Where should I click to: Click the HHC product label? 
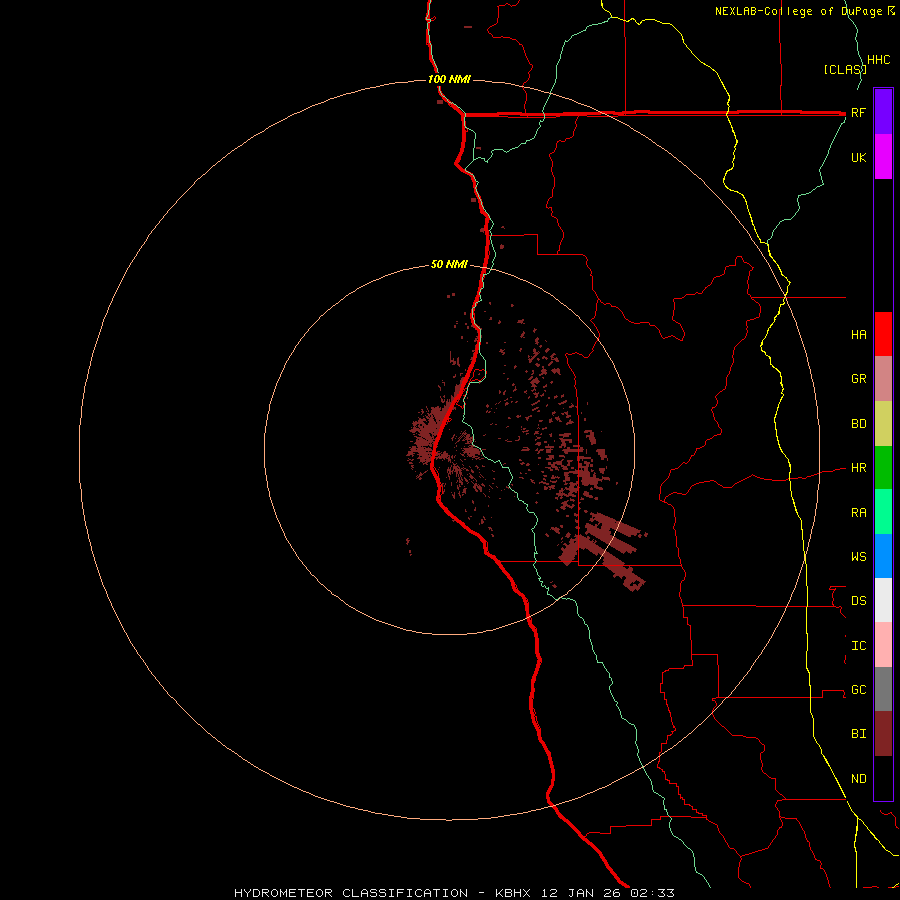point(879,60)
